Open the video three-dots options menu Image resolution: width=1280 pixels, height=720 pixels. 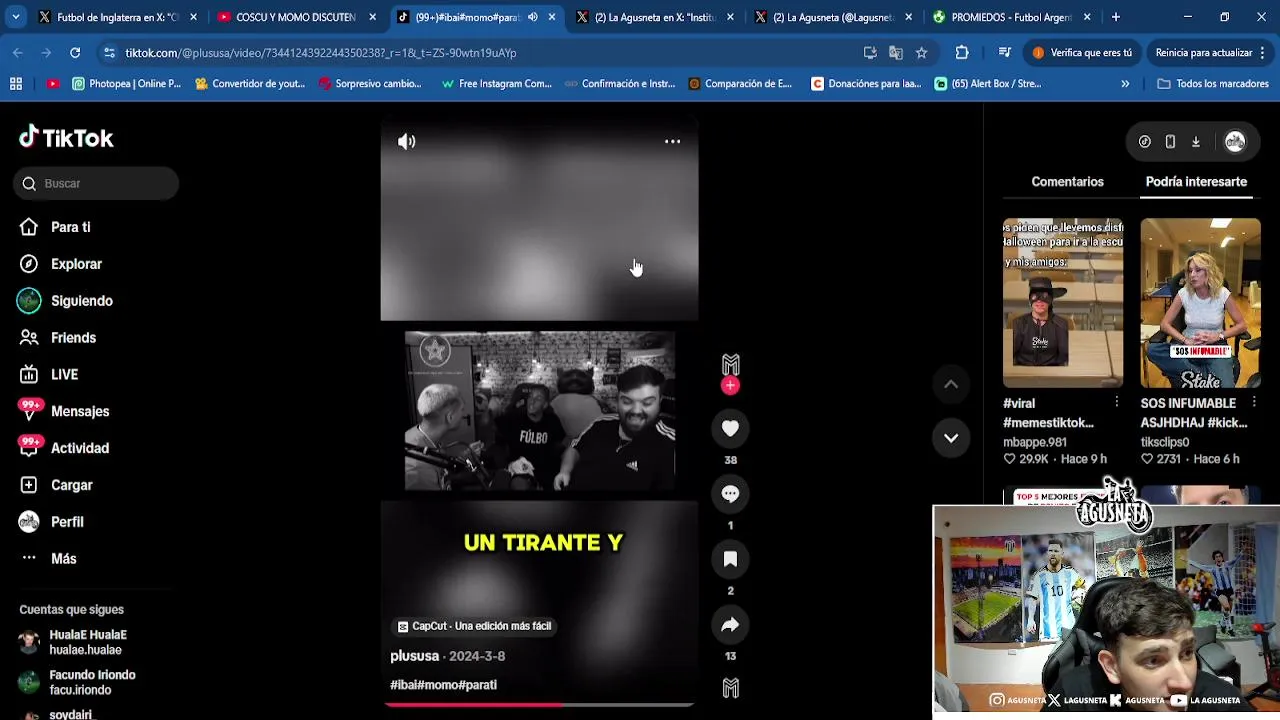(673, 142)
